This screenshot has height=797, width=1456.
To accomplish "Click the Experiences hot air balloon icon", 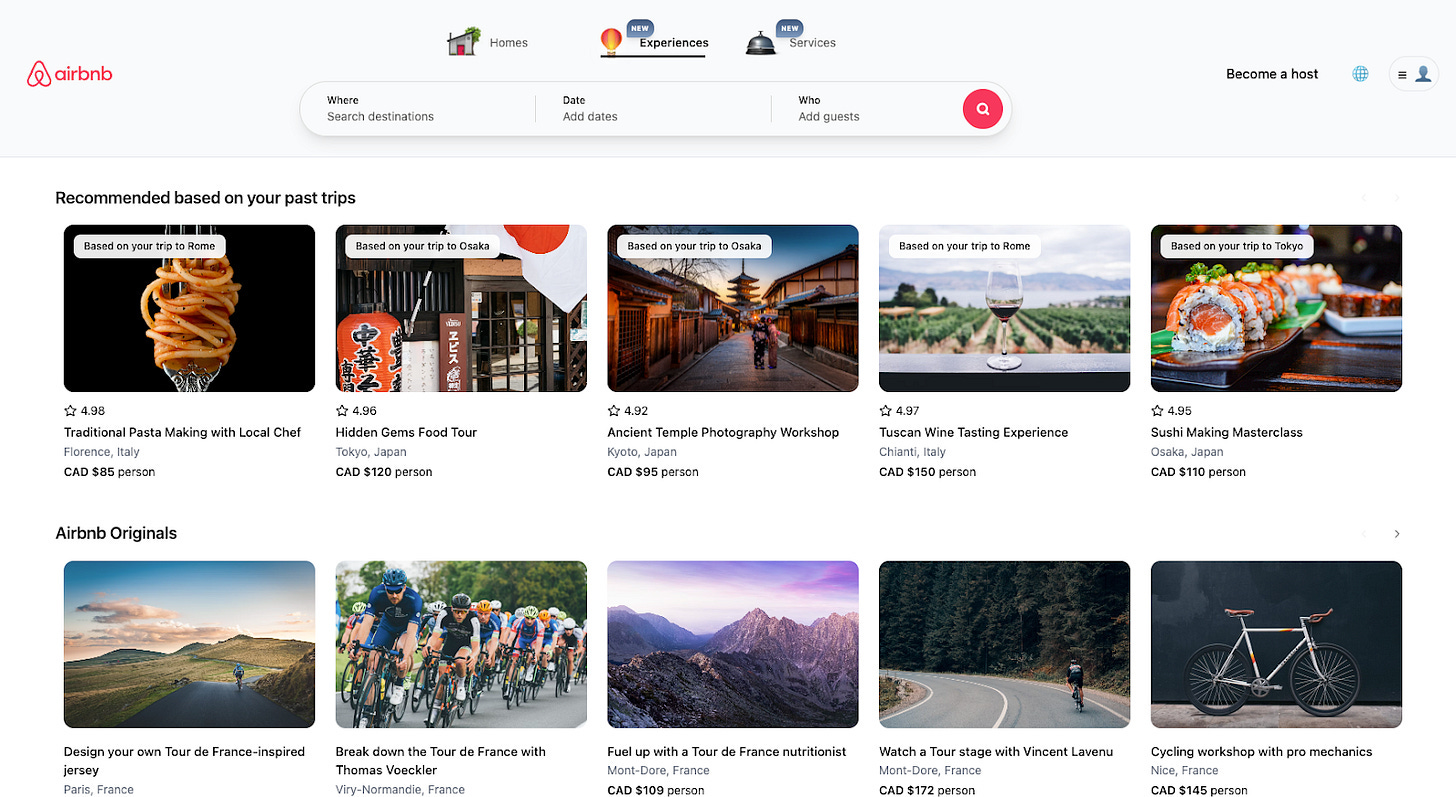I will click(611, 42).
